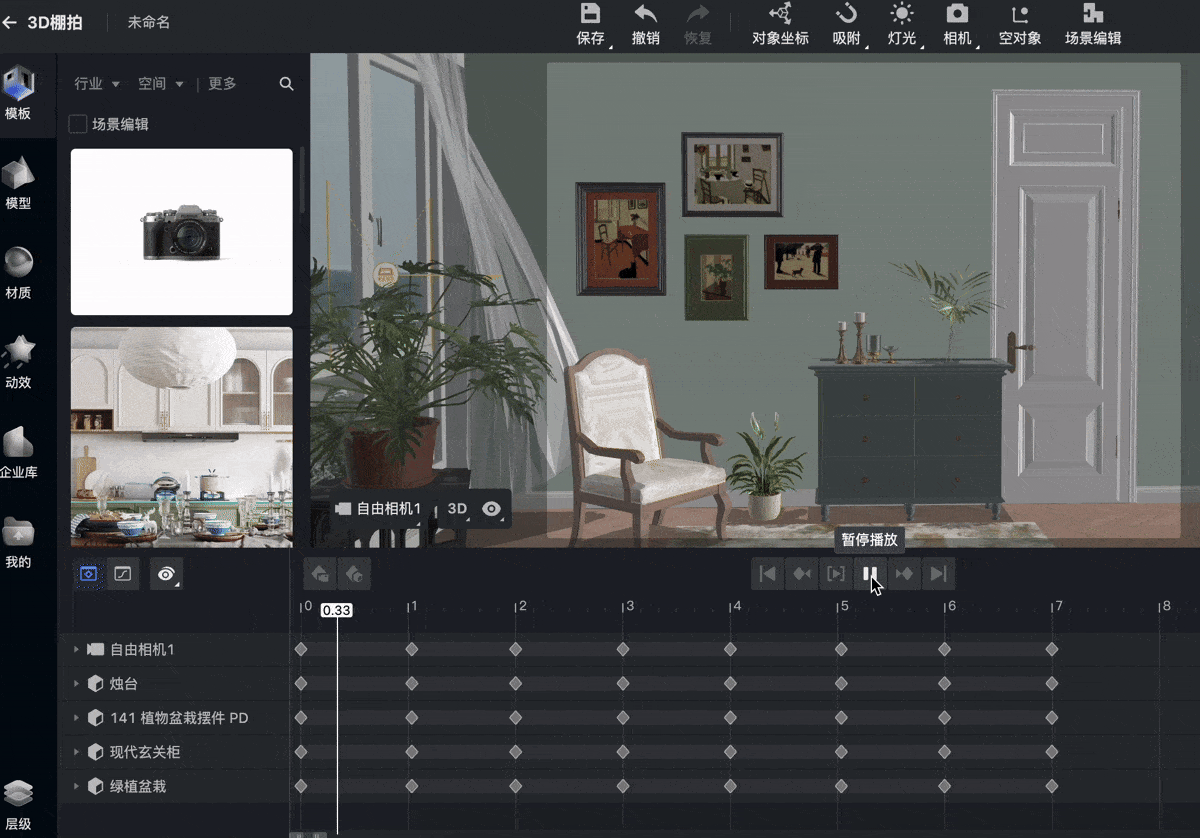
Task: Open the 空间 dropdown filter
Action: [x=160, y=84]
